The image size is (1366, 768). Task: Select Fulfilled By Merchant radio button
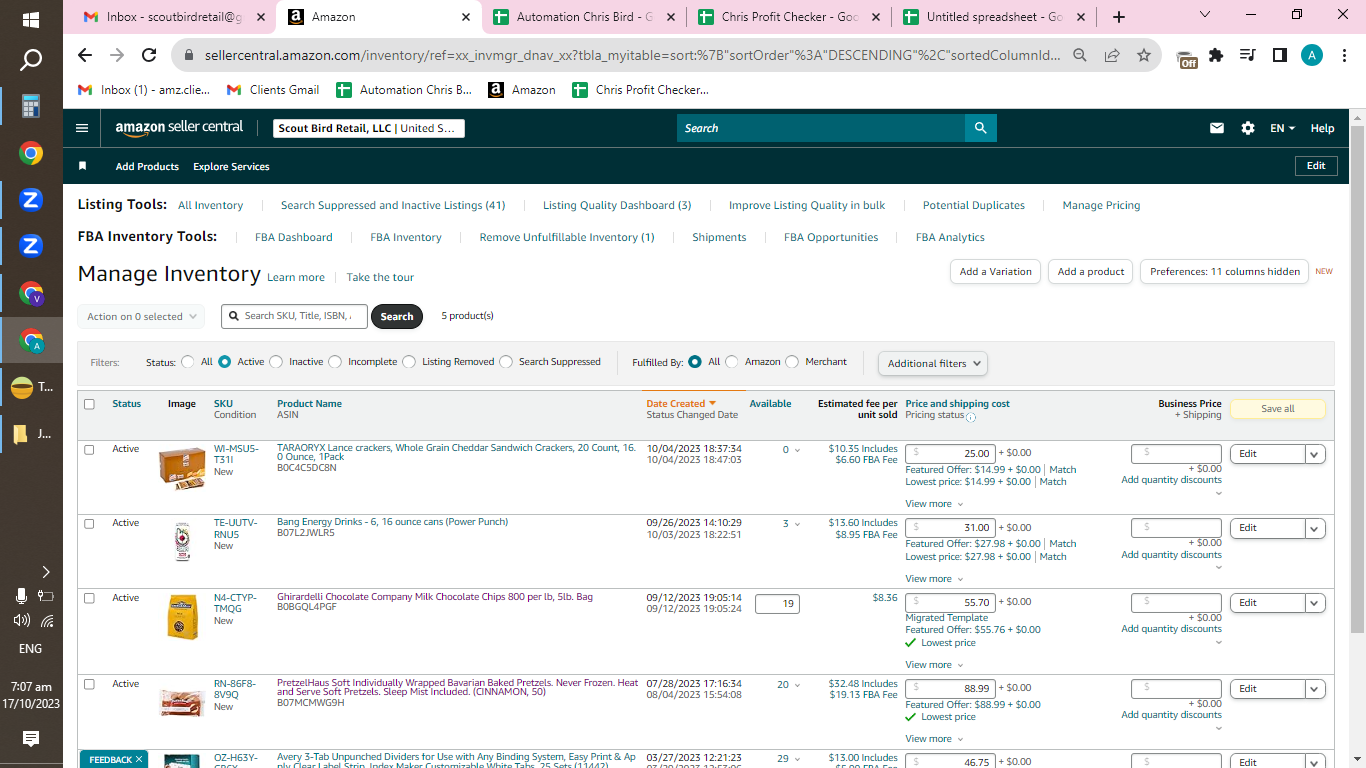[792, 362]
